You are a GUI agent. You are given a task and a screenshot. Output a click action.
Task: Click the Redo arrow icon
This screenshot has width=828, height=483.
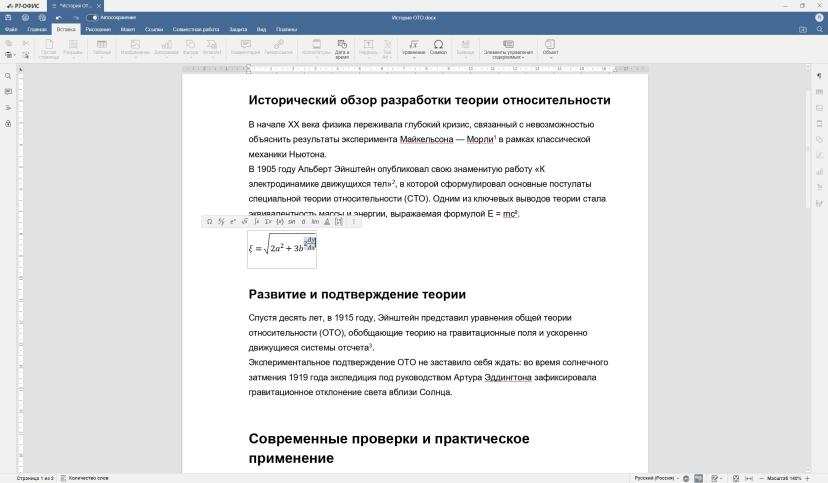(76, 17)
